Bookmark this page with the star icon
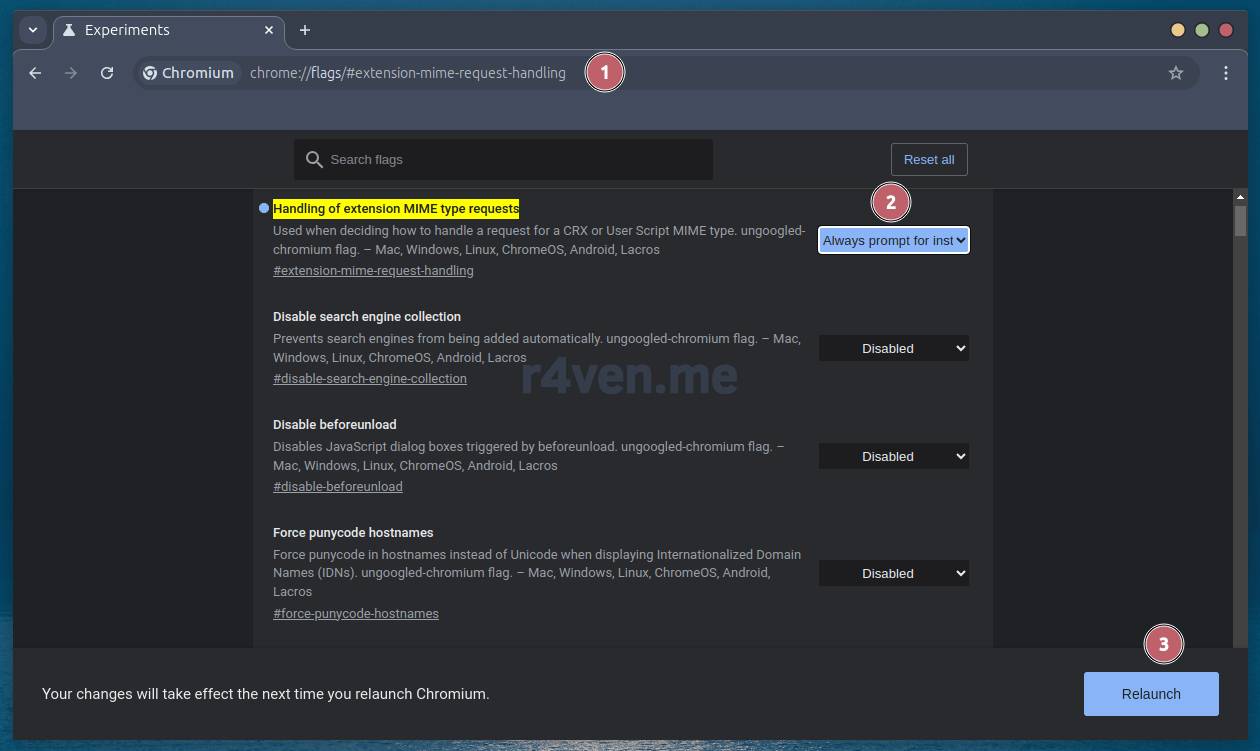Screen dimensions: 1260x751 click(1176, 73)
